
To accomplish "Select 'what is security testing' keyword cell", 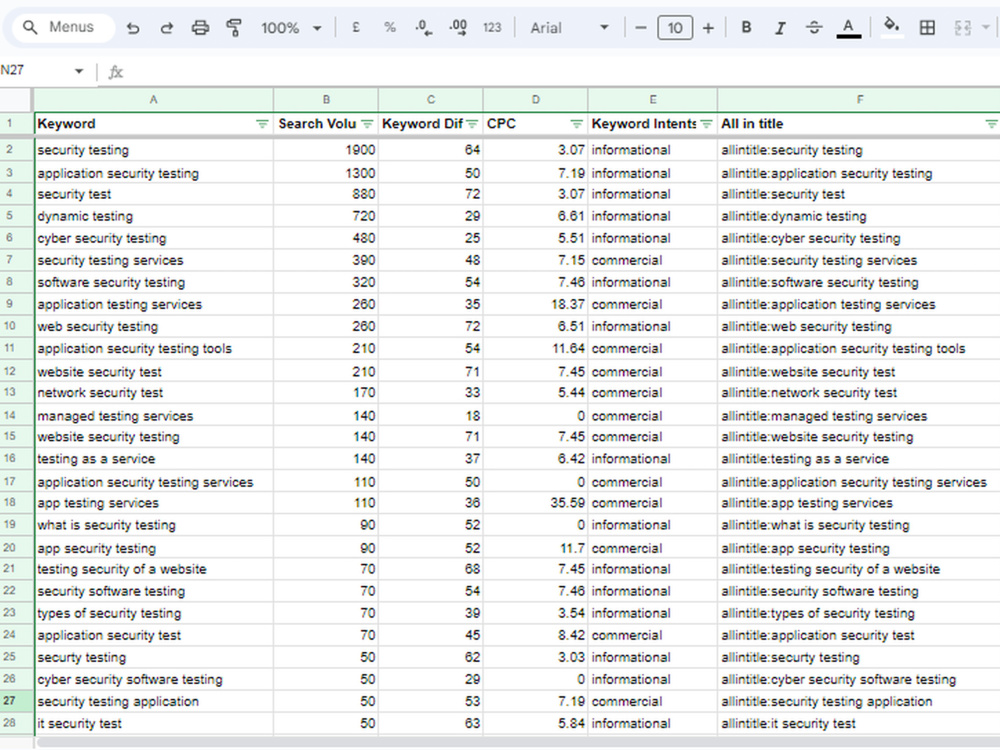I will (154, 525).
